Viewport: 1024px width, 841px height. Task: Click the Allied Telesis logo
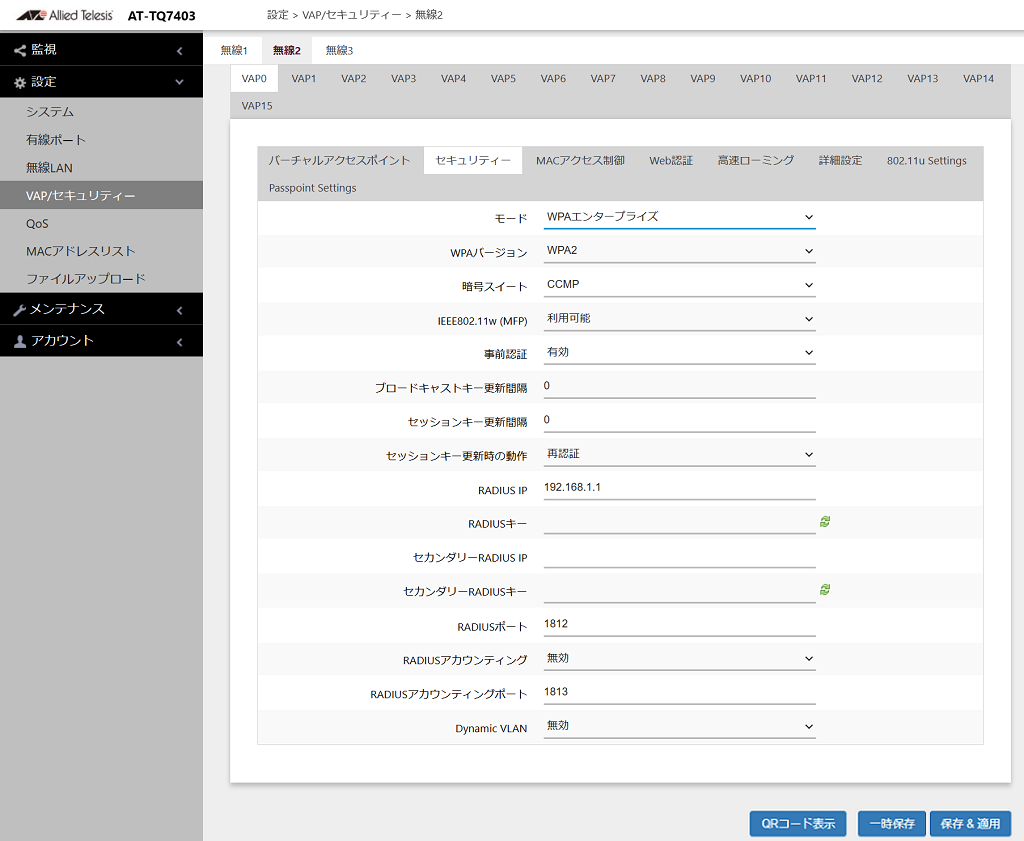(65, 15)
